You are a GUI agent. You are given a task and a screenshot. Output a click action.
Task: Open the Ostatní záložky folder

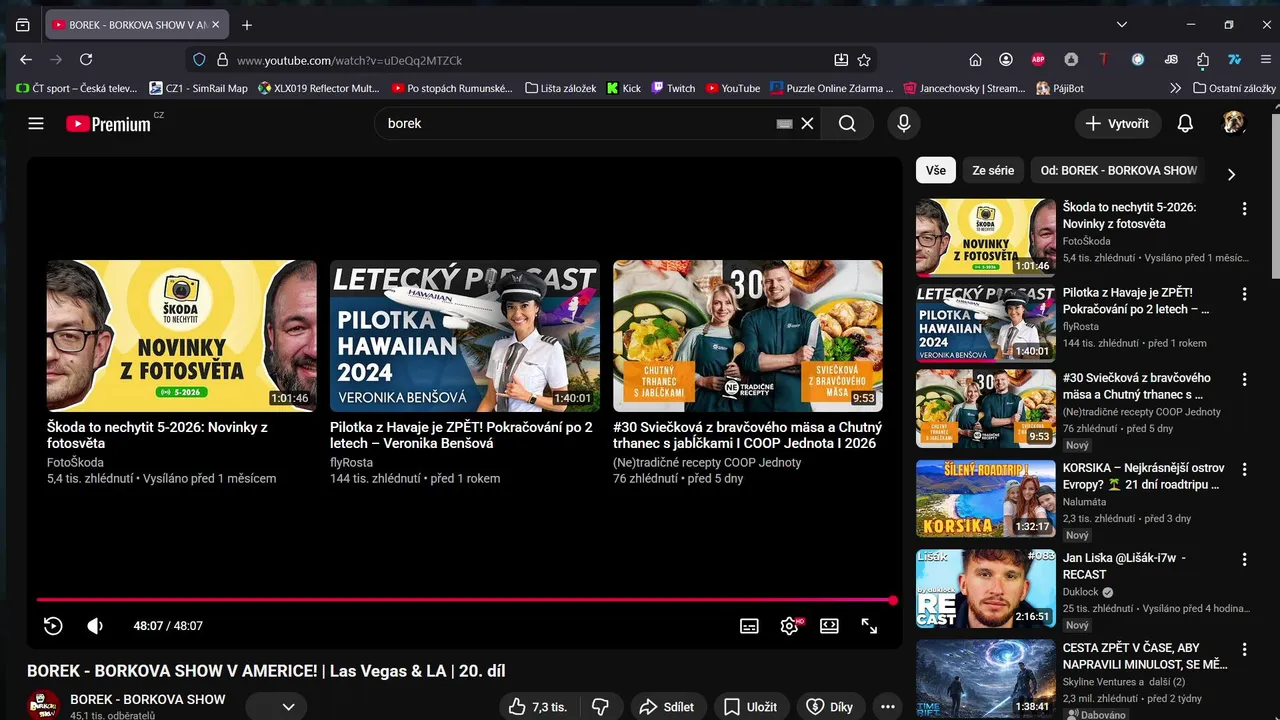[x=1234, y=88]
